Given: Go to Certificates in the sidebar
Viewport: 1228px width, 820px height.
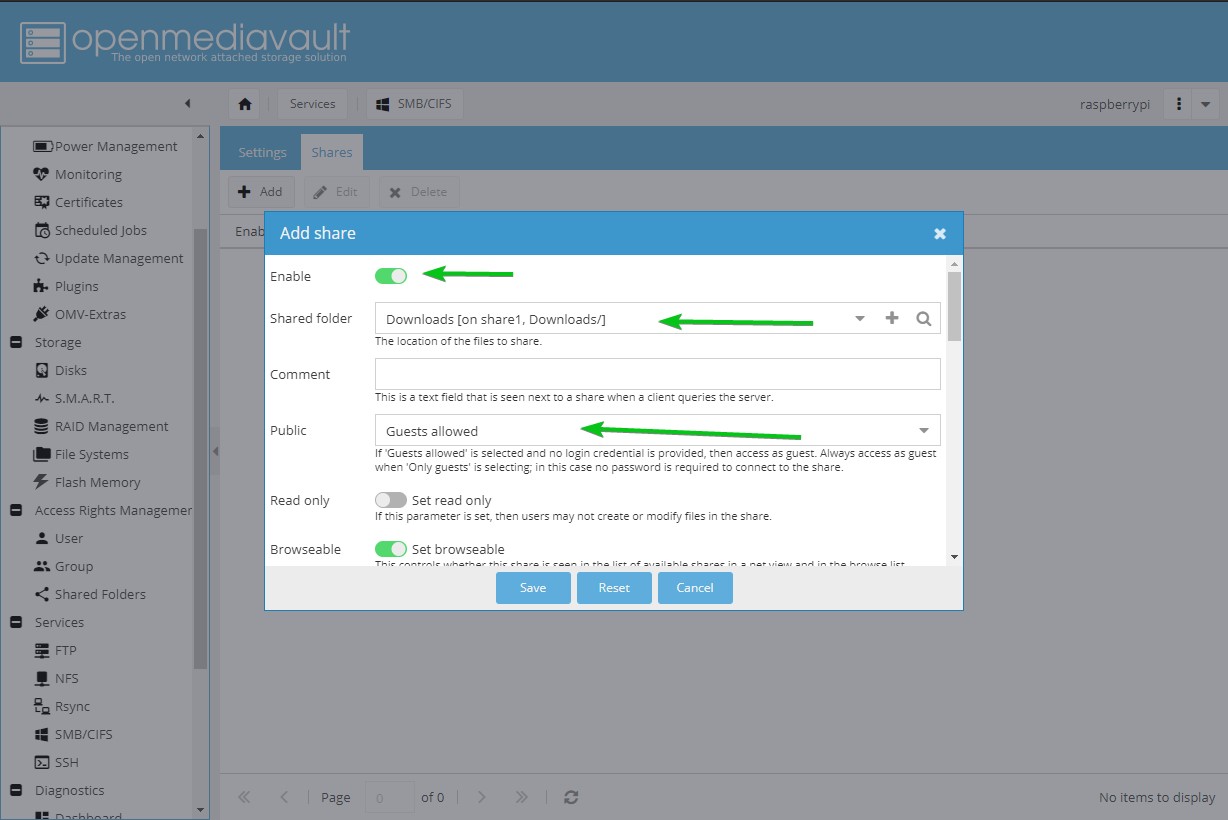Looking at the screenshot, I should point(78,202).
